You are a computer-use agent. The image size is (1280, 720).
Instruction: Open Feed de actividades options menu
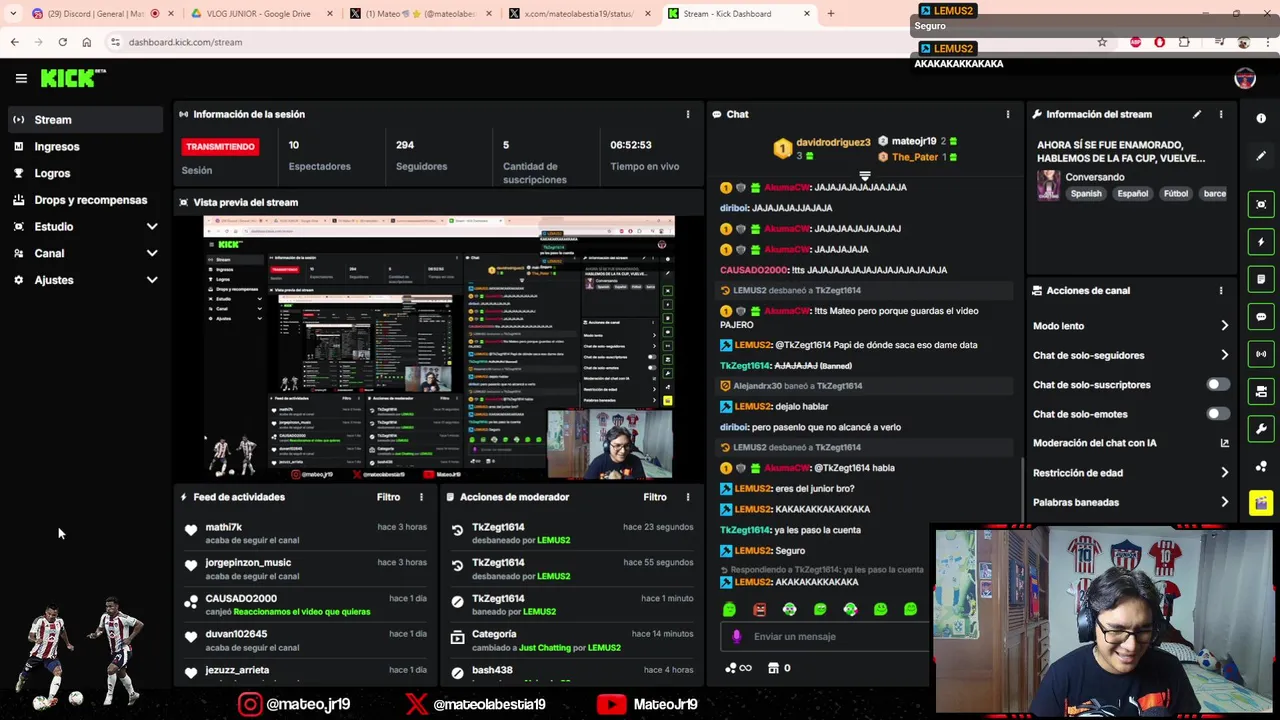(x=421, y=497)
